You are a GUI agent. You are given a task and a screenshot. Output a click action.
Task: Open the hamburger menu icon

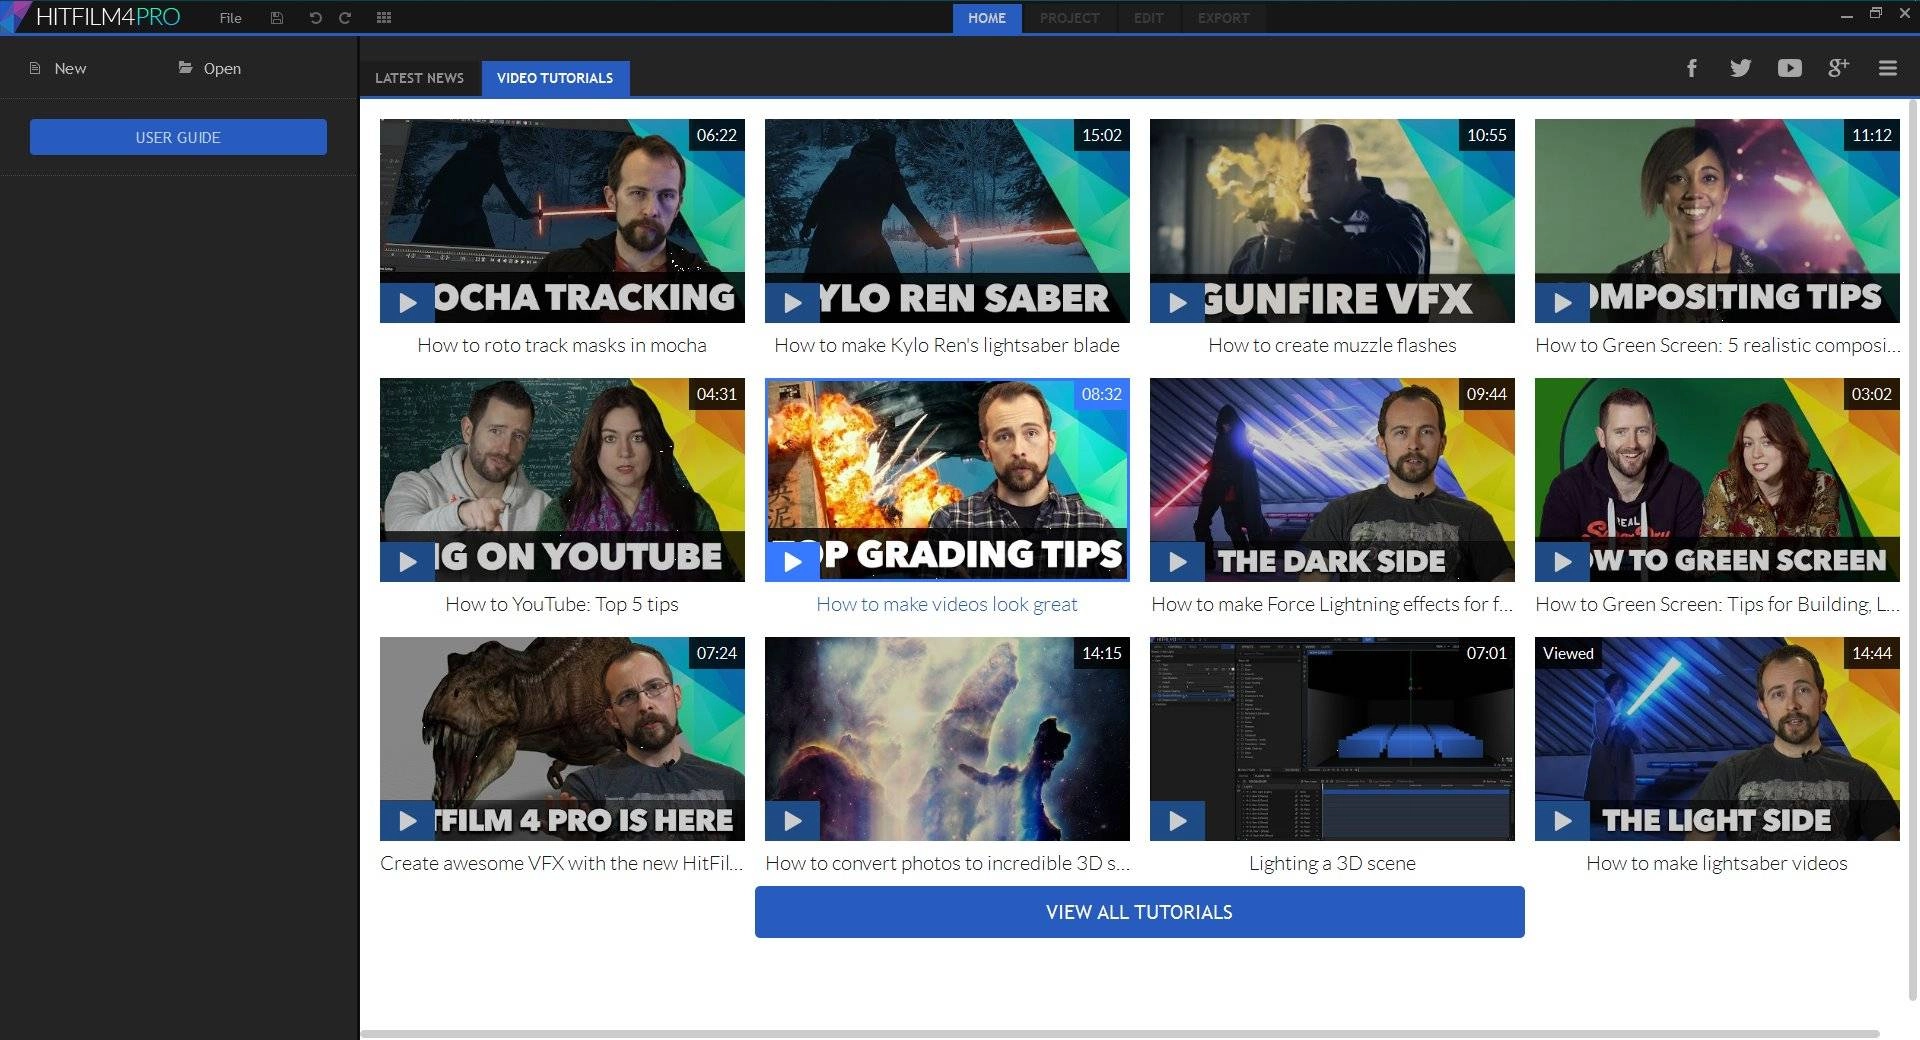[1888, 68]
